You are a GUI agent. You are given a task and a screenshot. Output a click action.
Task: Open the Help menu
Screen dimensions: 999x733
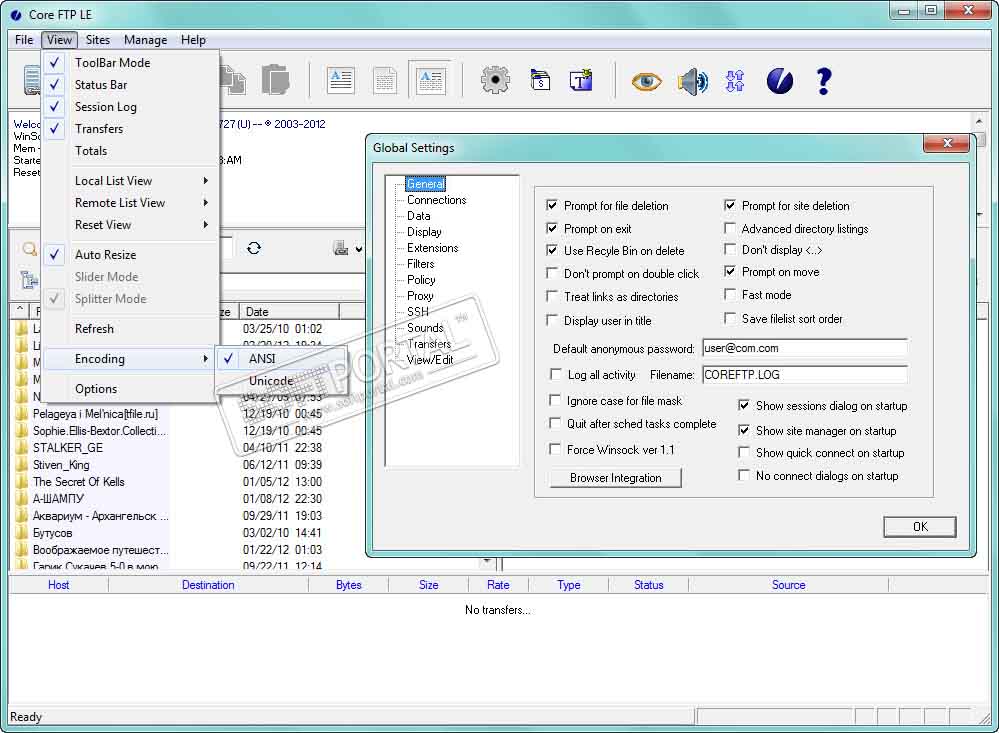pyautogui.click(x=193, y=40)
